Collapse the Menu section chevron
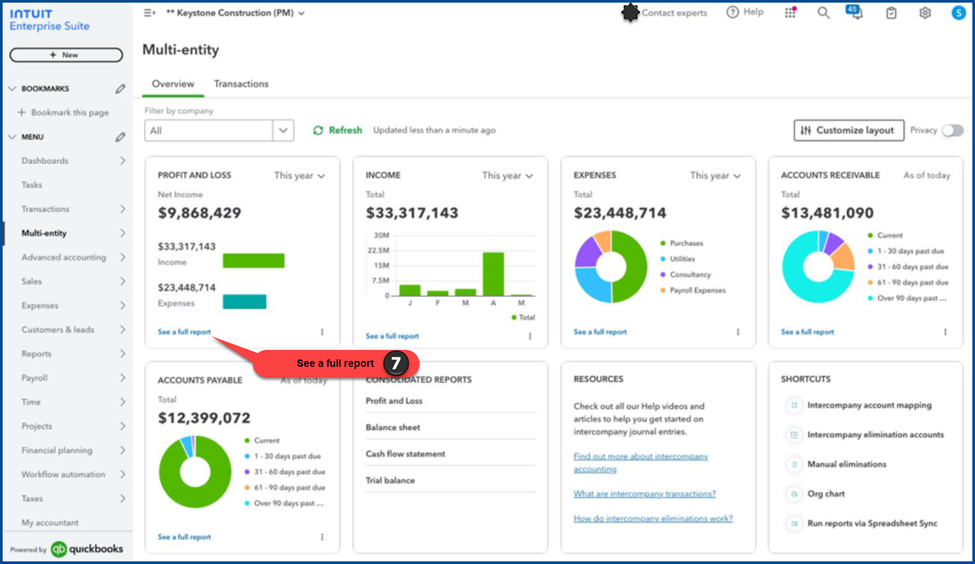This screenshot has height=564, width=975. (x=12, y=137)
